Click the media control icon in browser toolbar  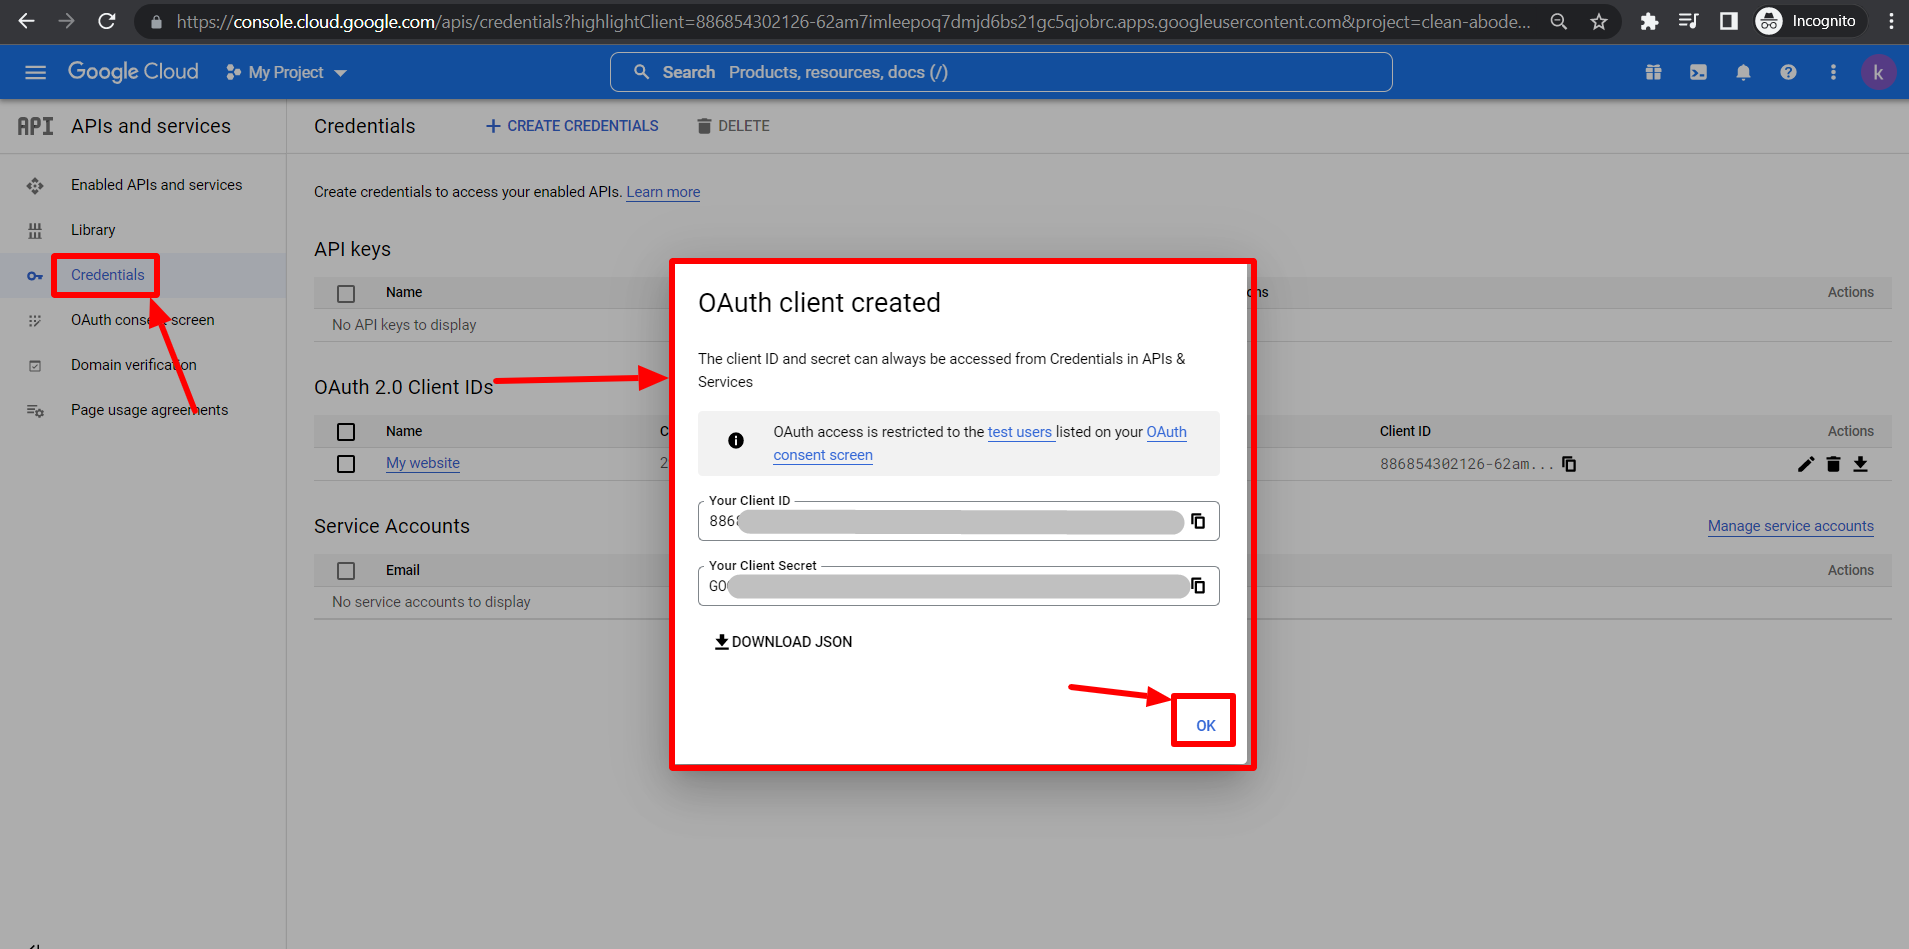click(x=1688, y=21)
